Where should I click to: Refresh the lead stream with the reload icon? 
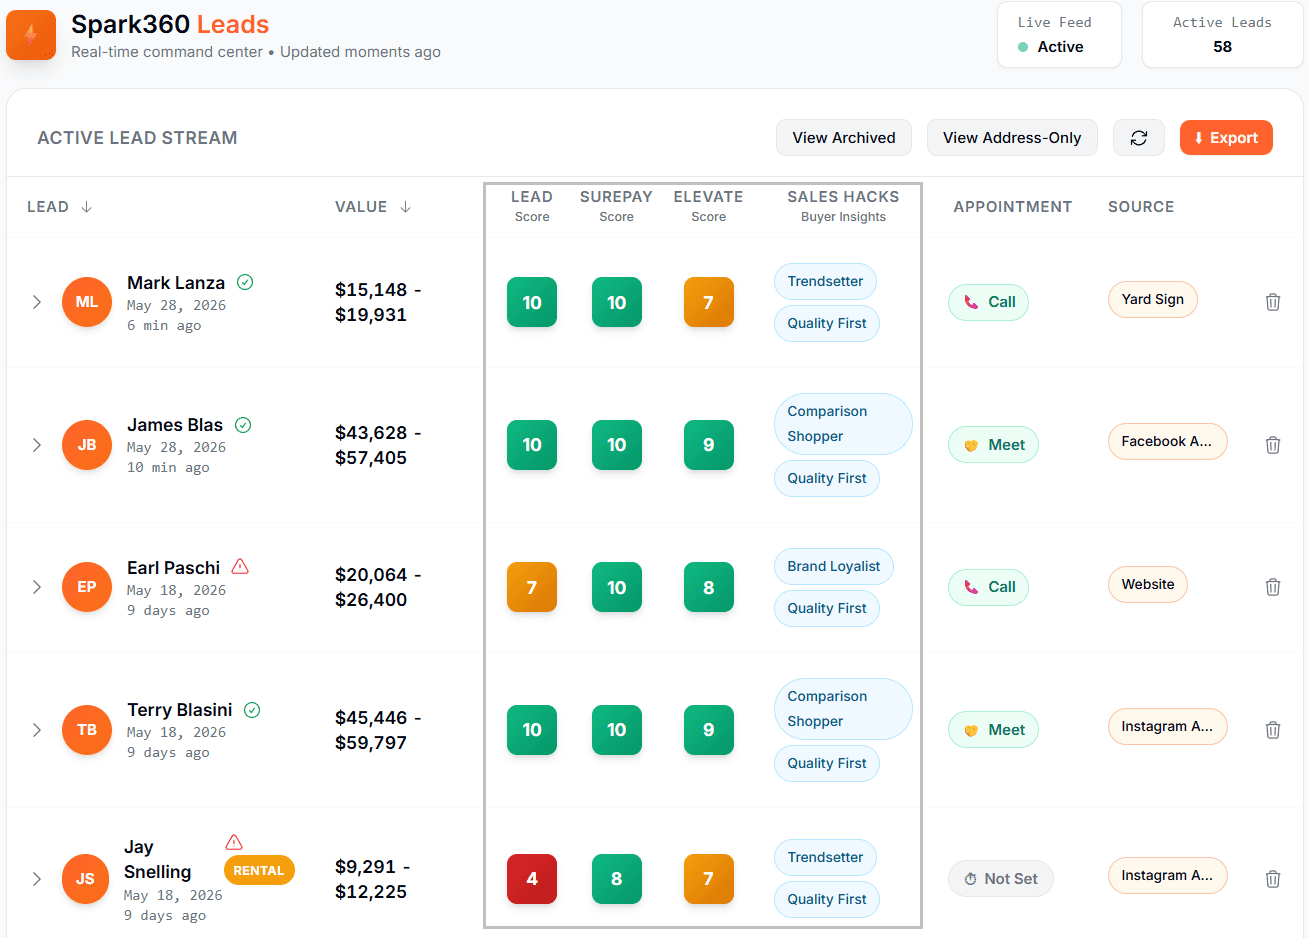[1139, 138]
